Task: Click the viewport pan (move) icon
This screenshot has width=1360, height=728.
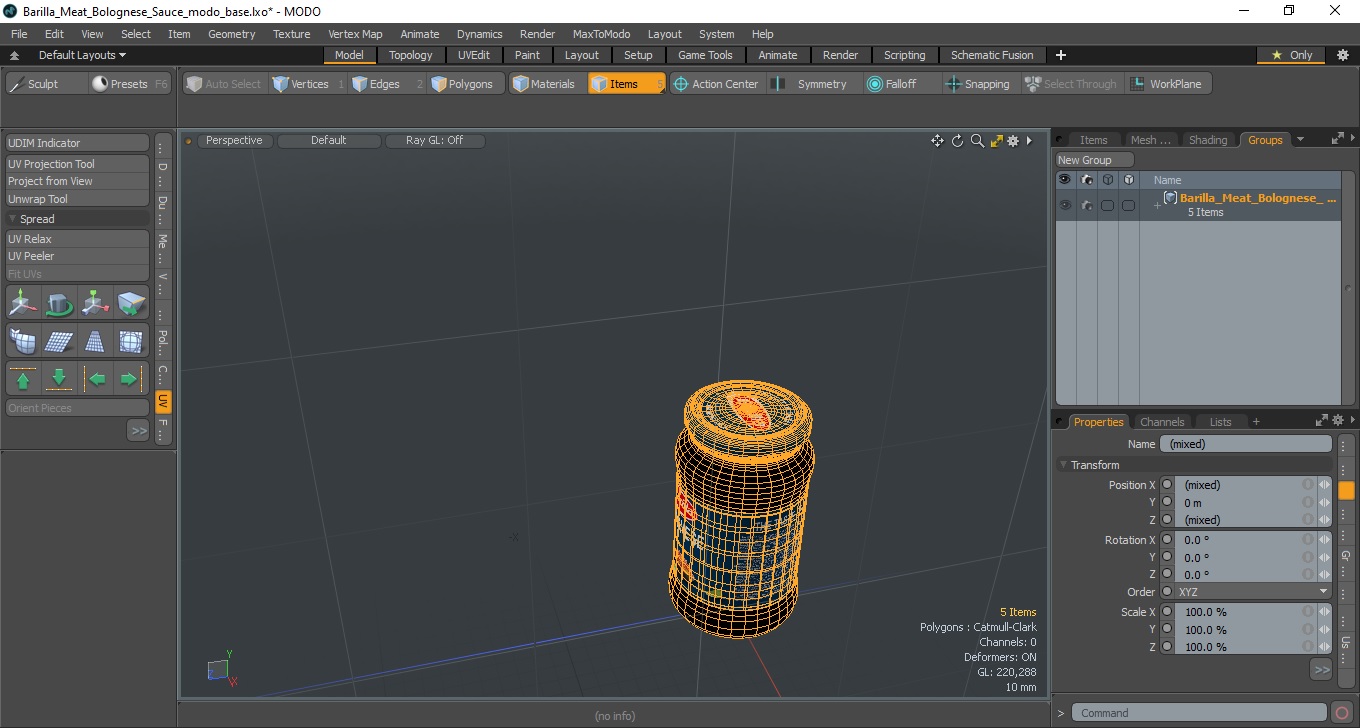Action: click(937, 141)
